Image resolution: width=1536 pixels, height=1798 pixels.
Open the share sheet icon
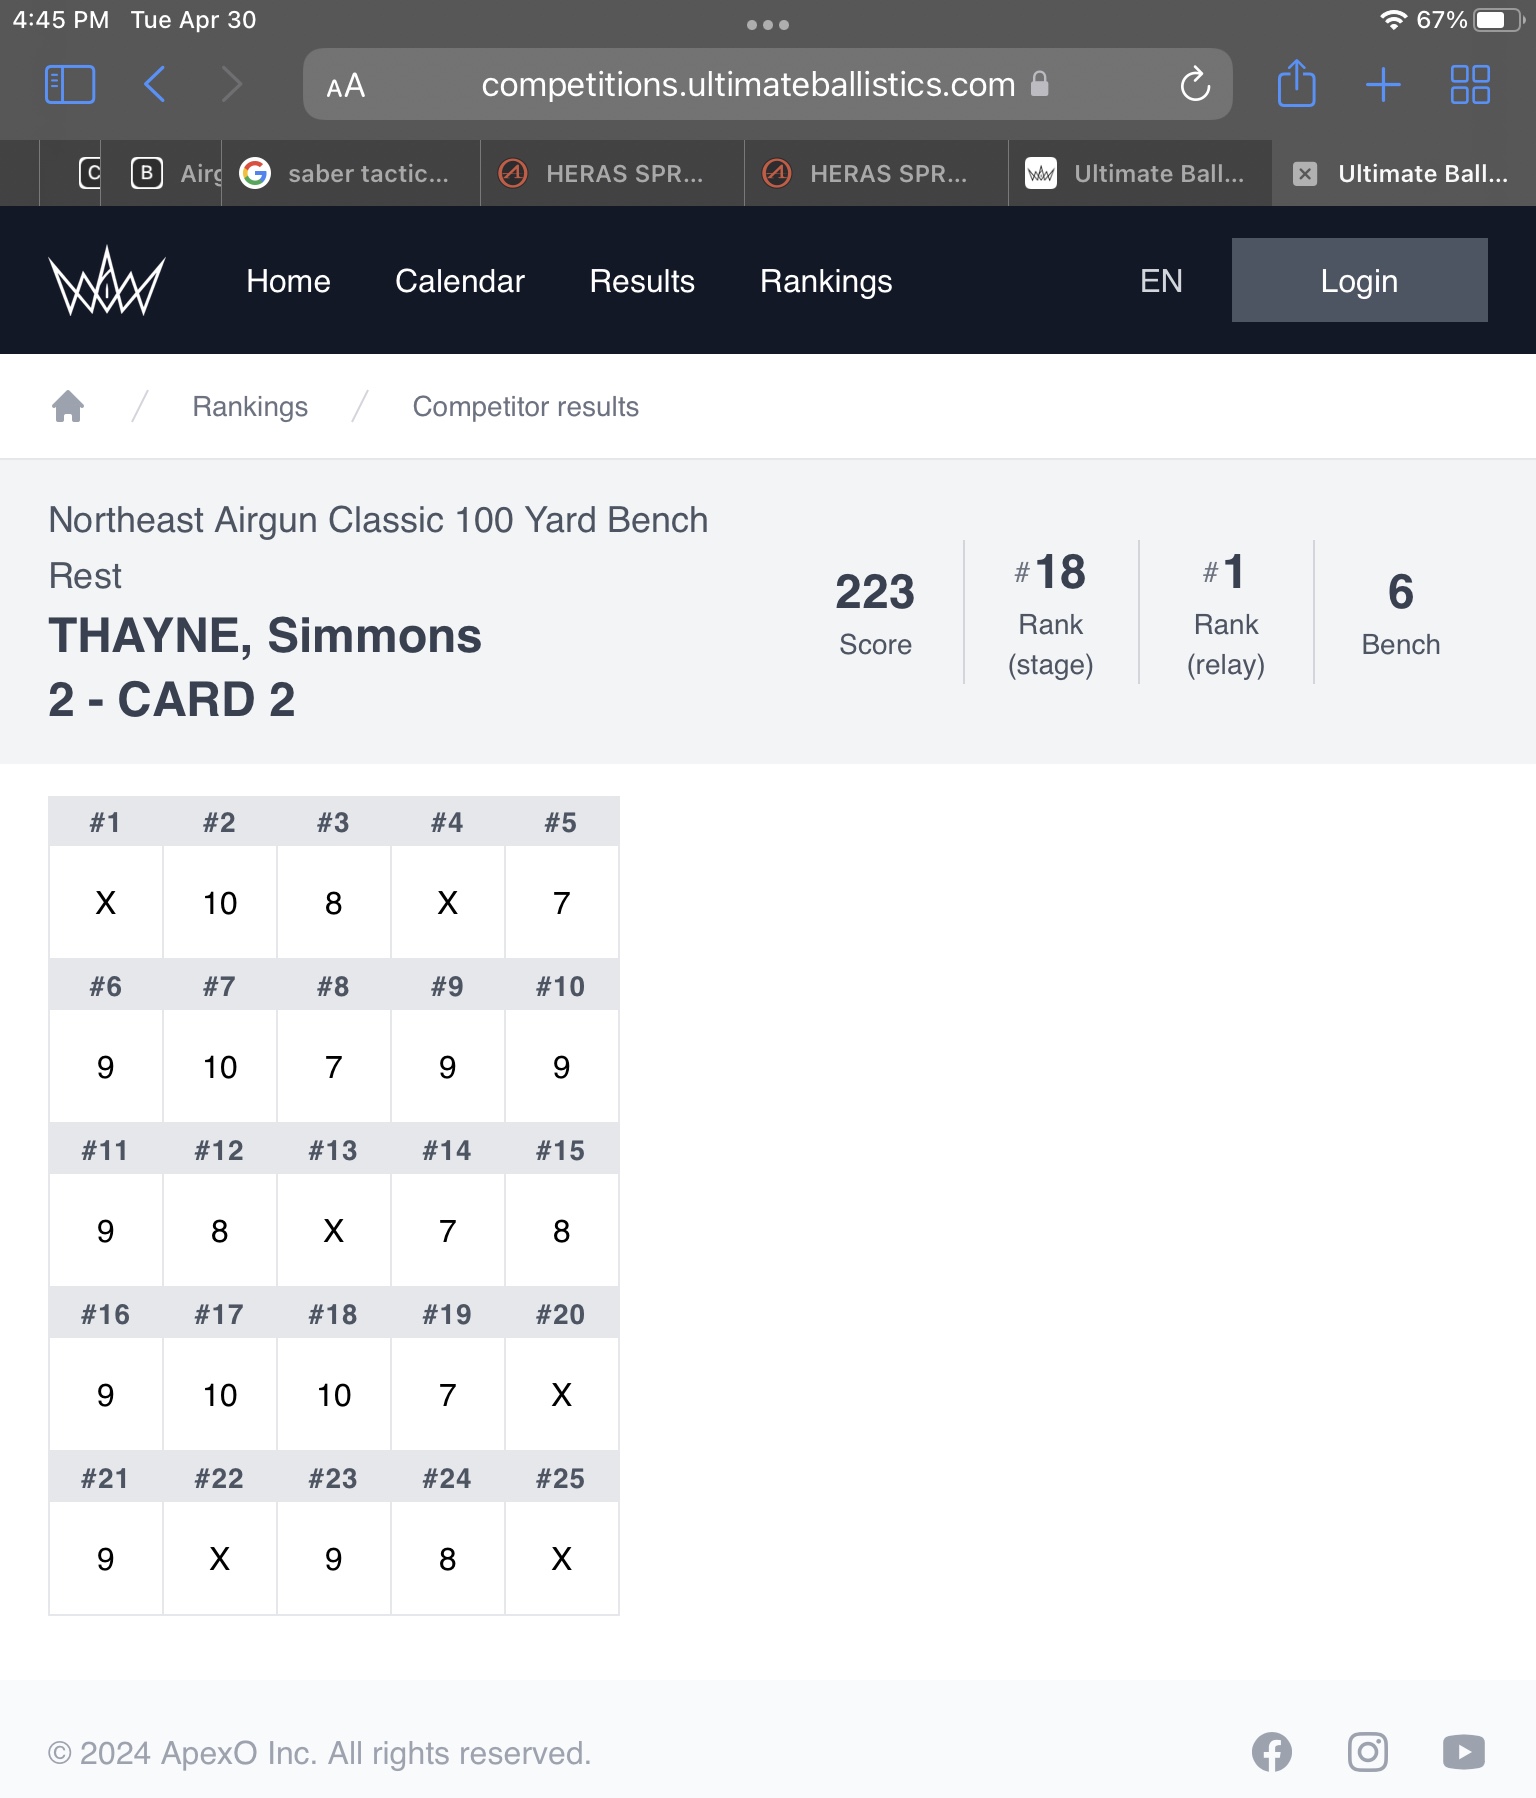[x=1297, y=83]
